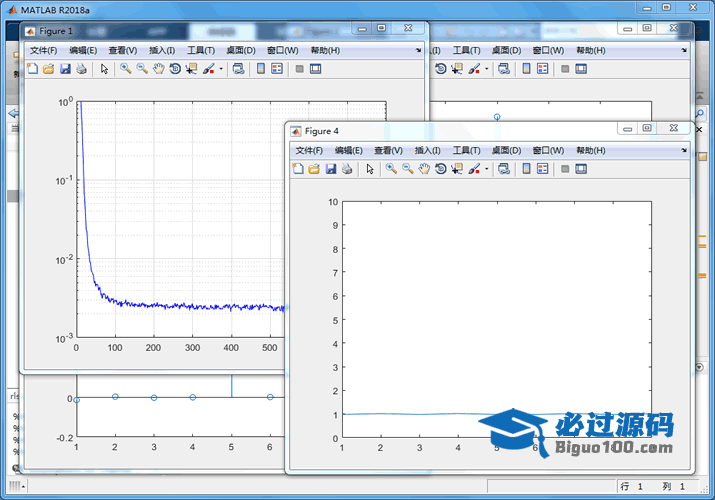Open 桌面(D) menu in Figure 1

[241, 51]
